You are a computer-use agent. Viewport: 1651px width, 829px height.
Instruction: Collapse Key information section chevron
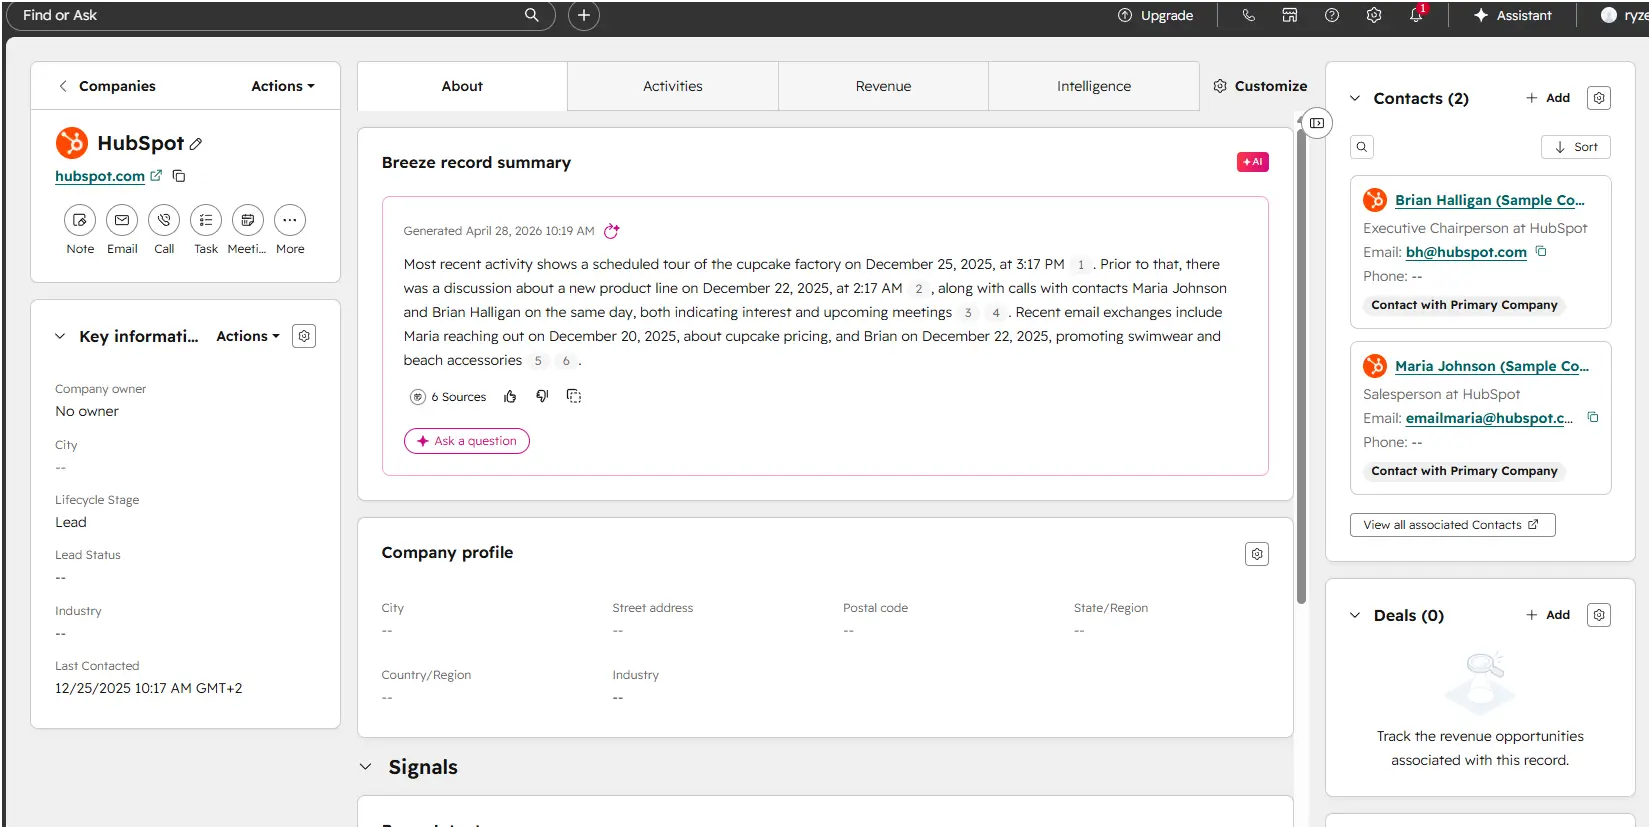60,336
